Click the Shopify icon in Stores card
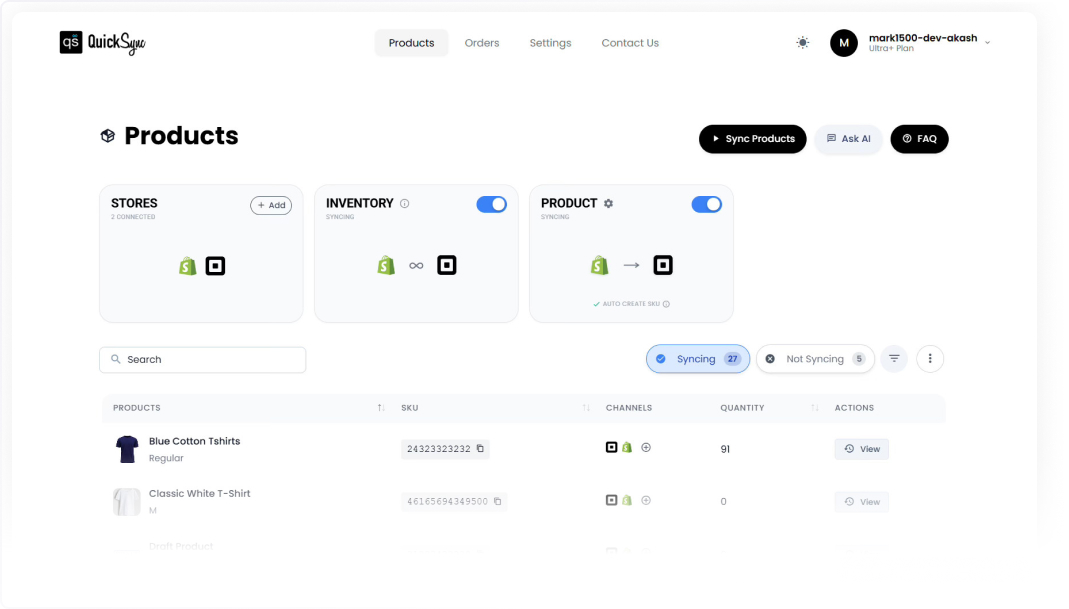 [x=187, y=266]
